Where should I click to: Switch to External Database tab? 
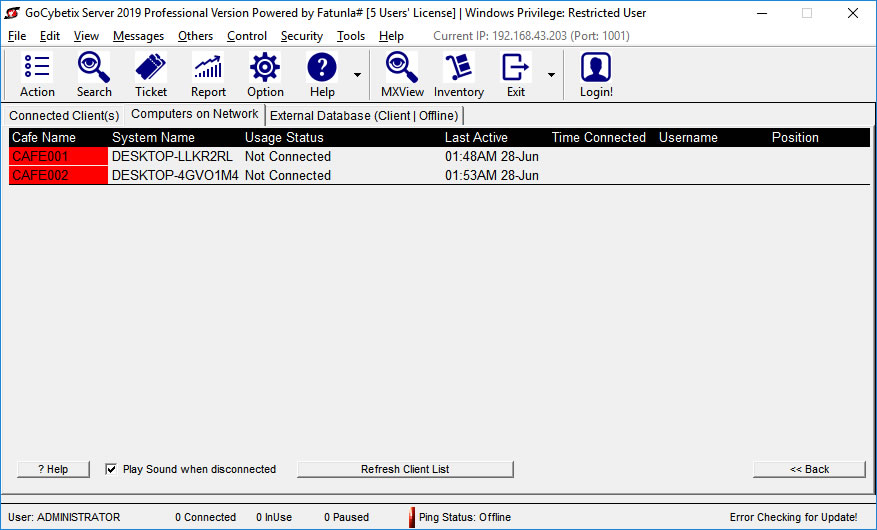tap(364, 116)
